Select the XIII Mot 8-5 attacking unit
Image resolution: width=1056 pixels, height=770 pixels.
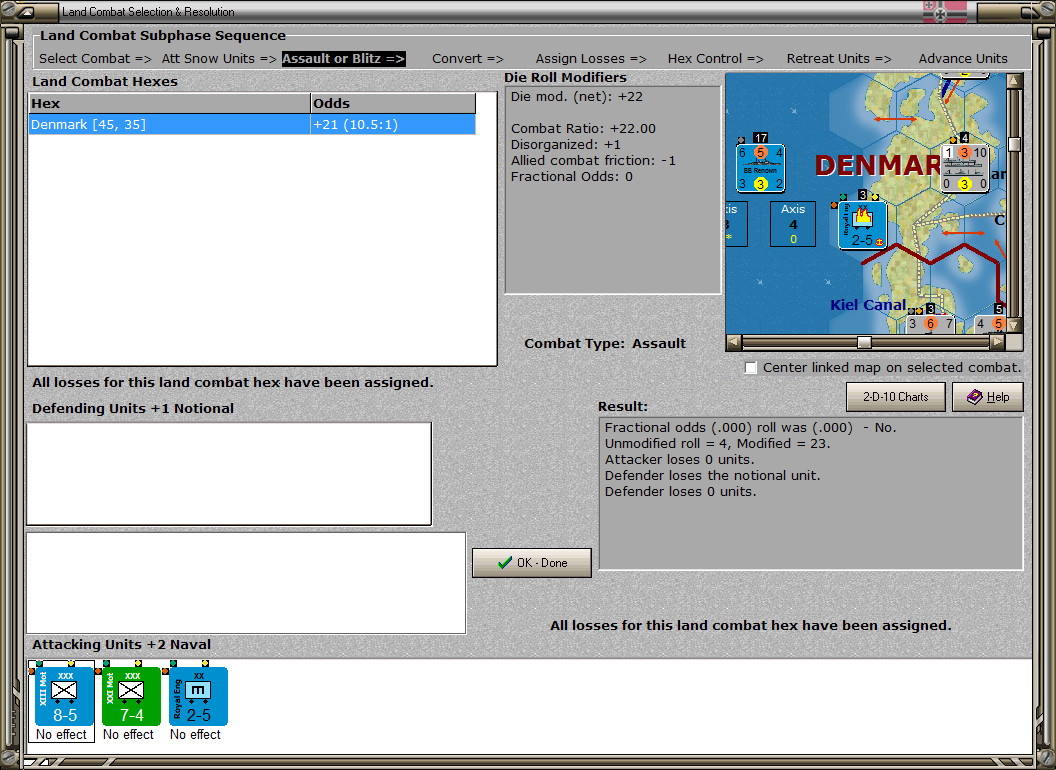64,696
